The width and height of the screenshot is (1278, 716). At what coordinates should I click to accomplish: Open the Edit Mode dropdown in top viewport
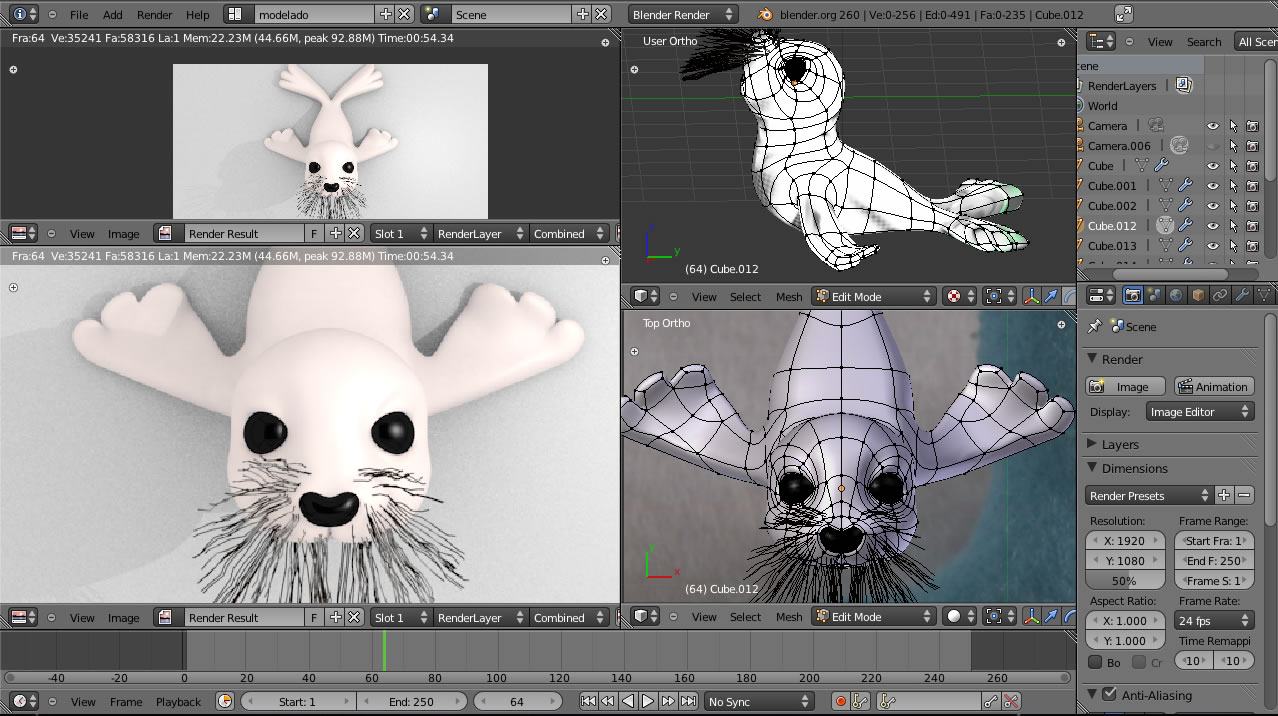pos(873,297)
